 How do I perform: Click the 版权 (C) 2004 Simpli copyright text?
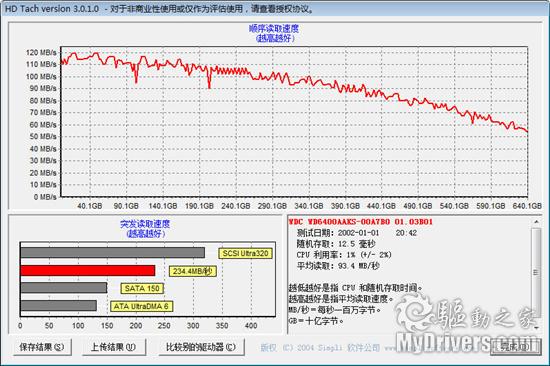(320, 348)
